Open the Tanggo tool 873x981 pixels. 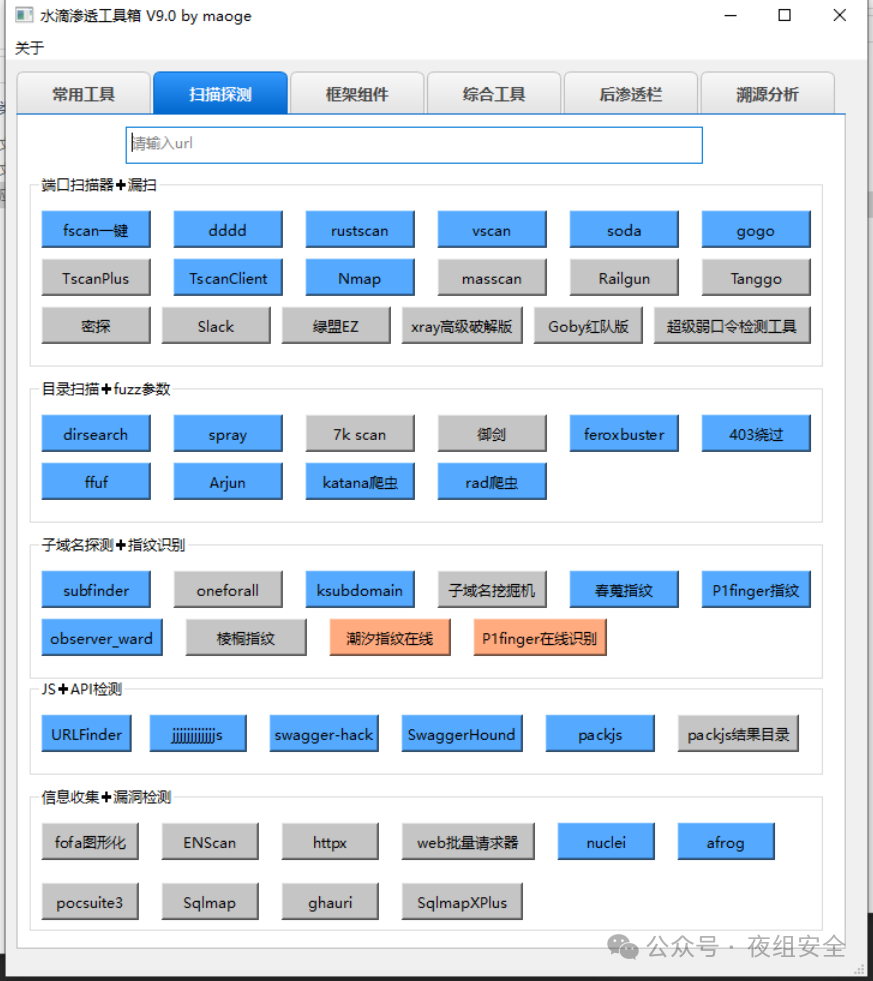(x=756, y=278)
